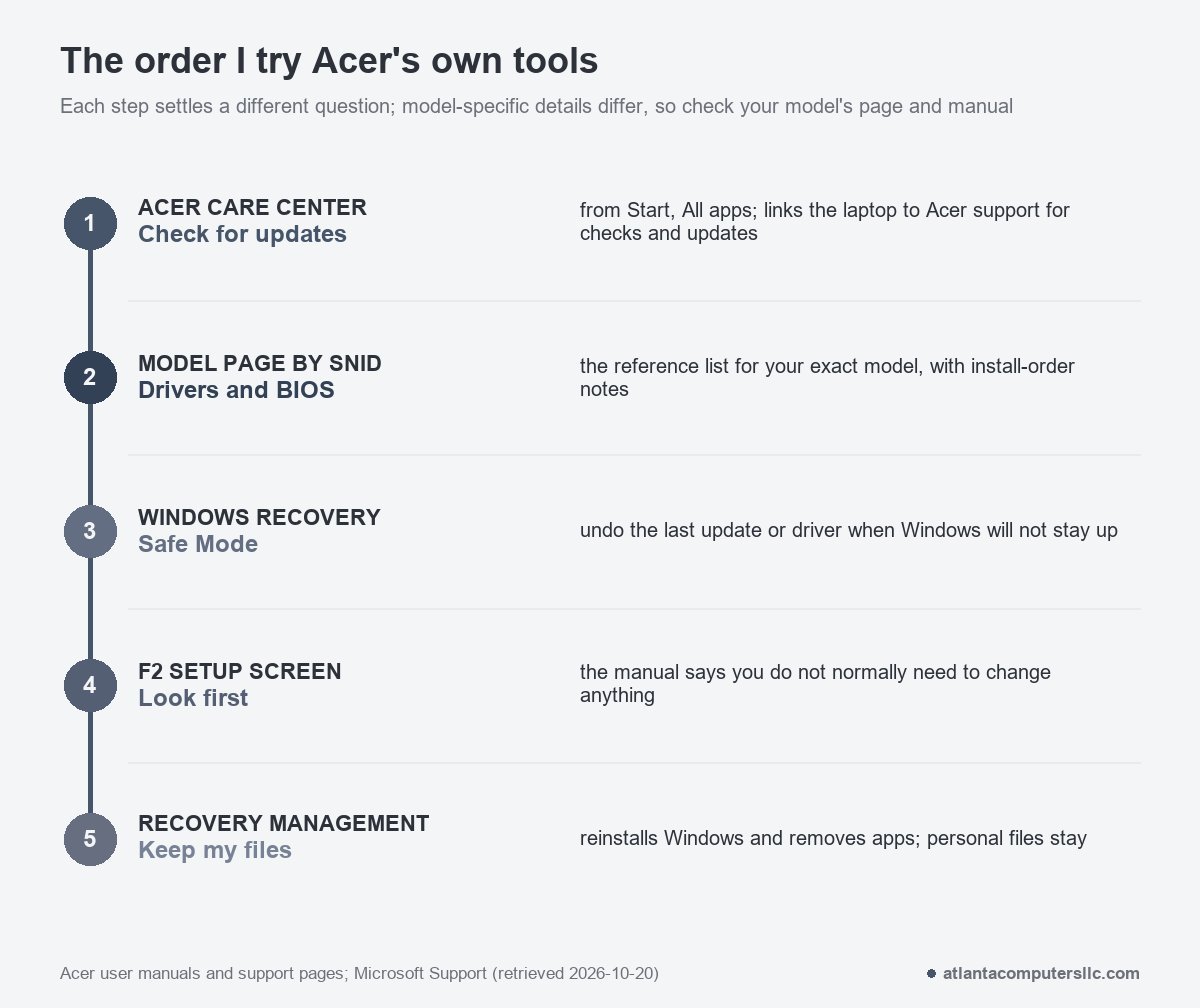The width and height of the screenshot is (1200, 1008).
Task: Click the step 4 circle marker
Action: pos(90,685)
